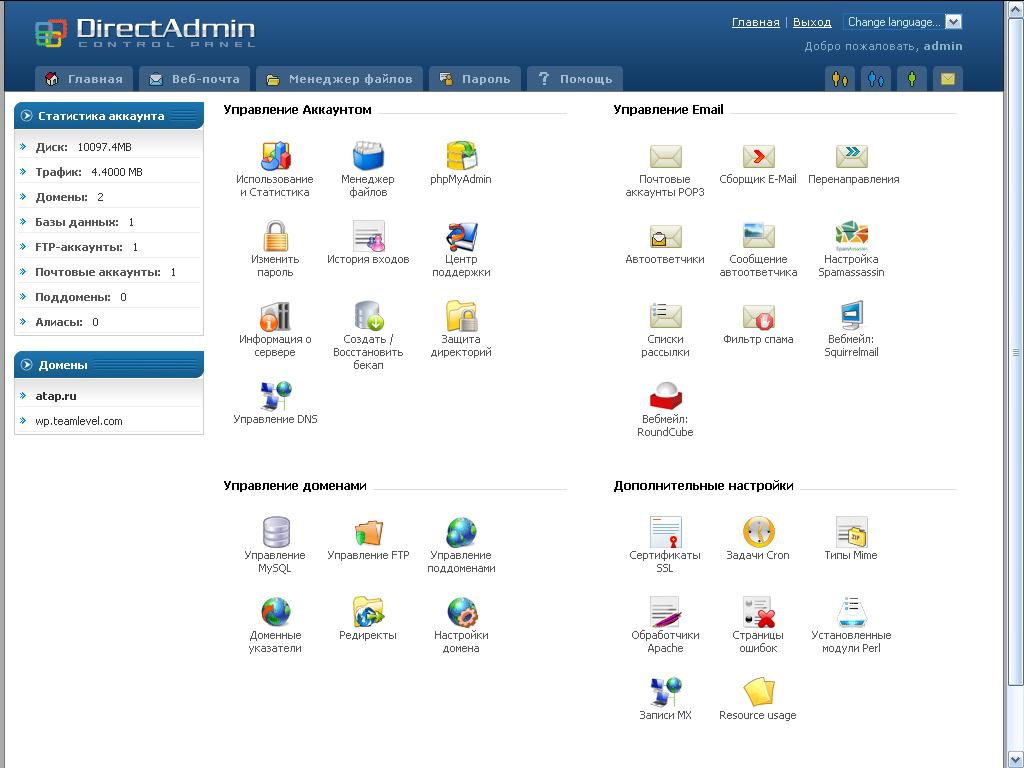Open Записи MX icon
The height and width of the screenshot is (768, 1024).
665,692
